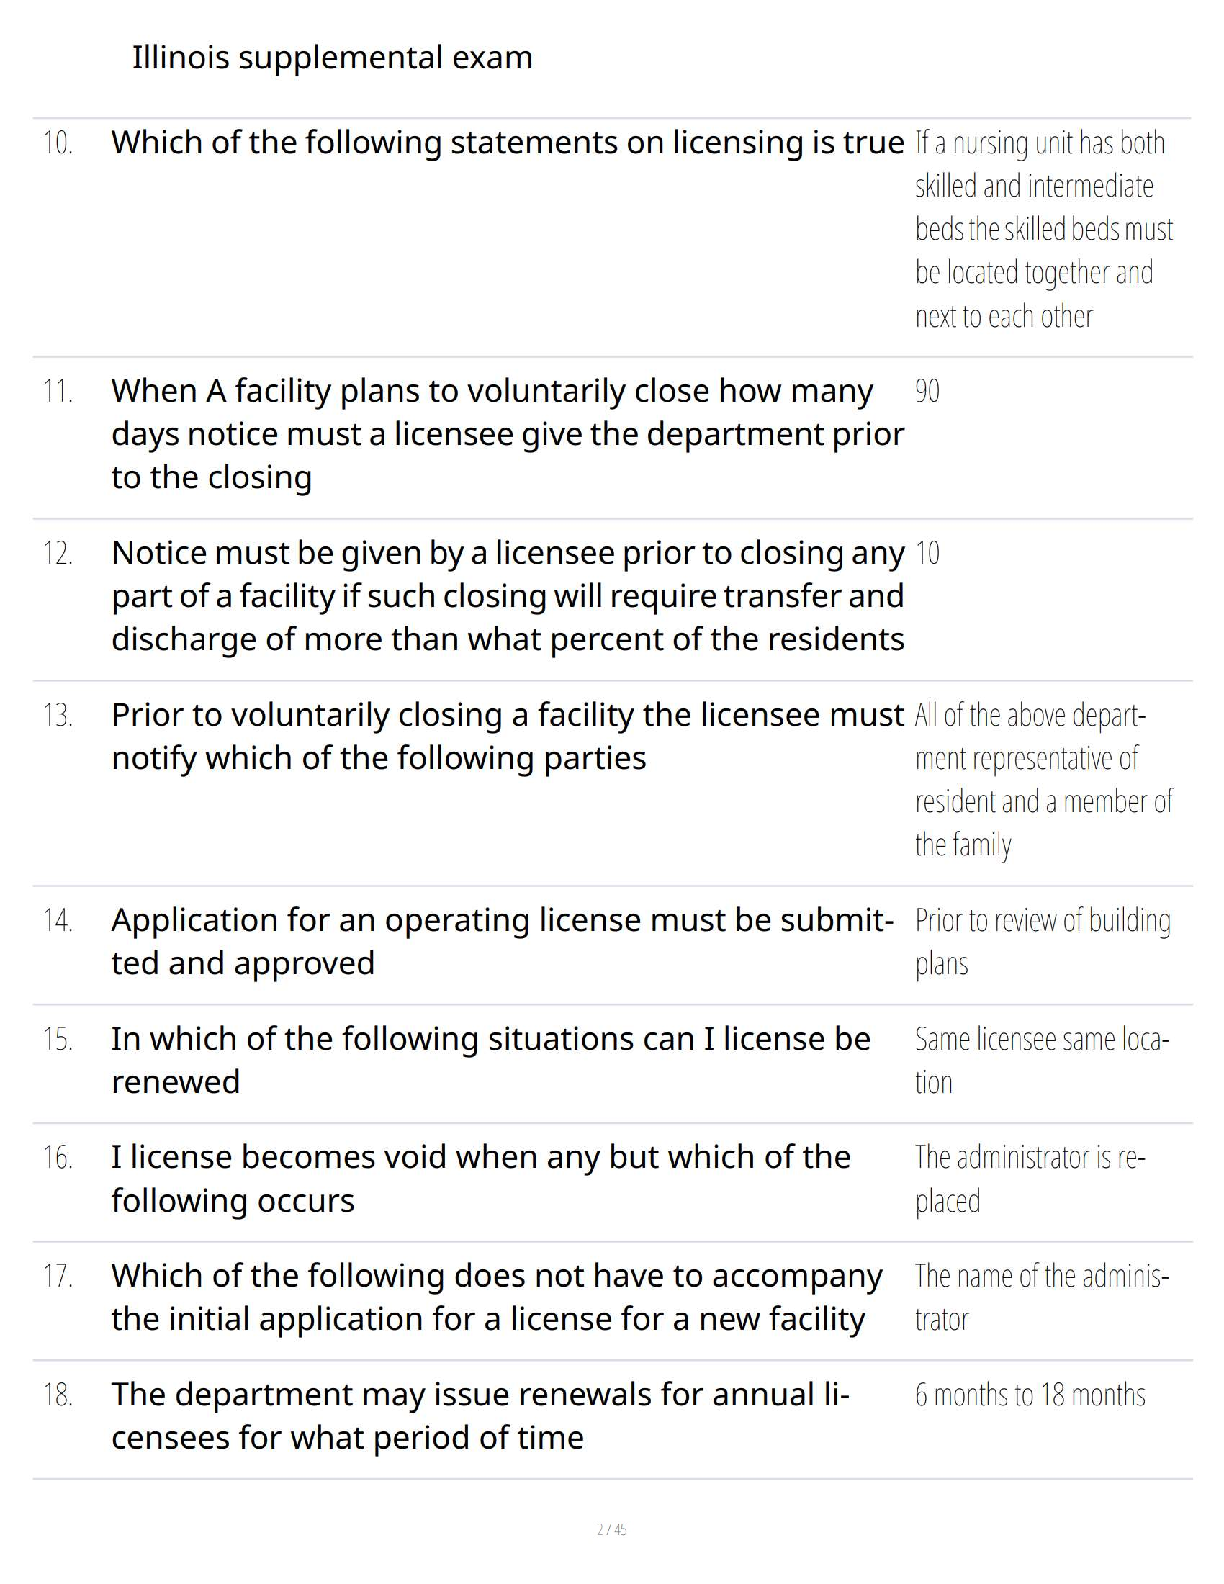Select the answer "90"
1224x1584 pixels.
coord(927,391)
